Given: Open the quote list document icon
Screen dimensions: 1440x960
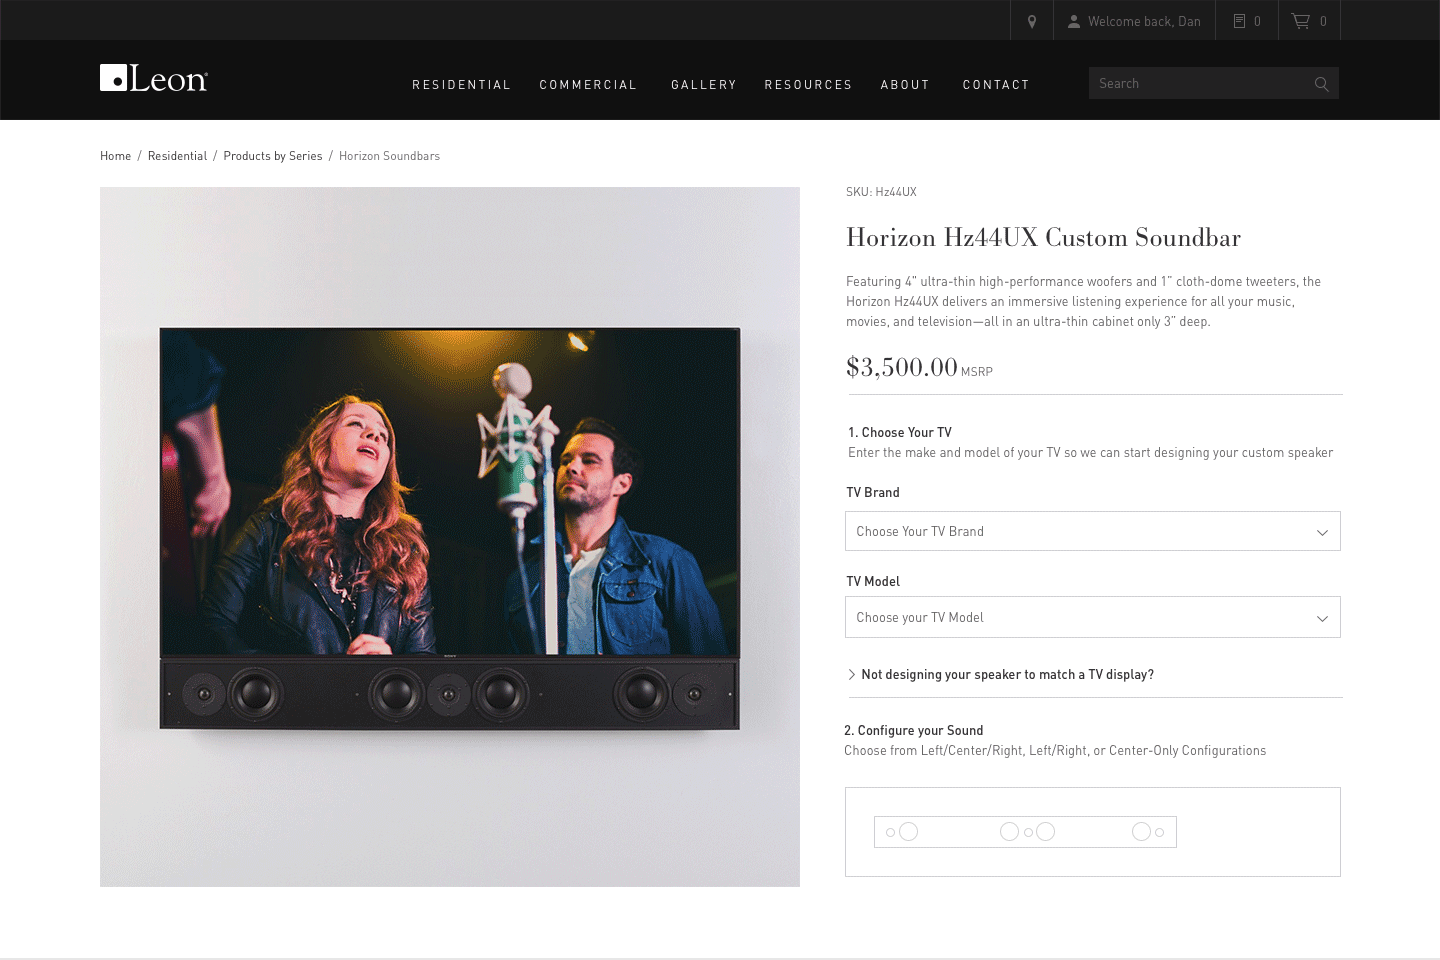Looking at the screenshot, I should 1239,21.
